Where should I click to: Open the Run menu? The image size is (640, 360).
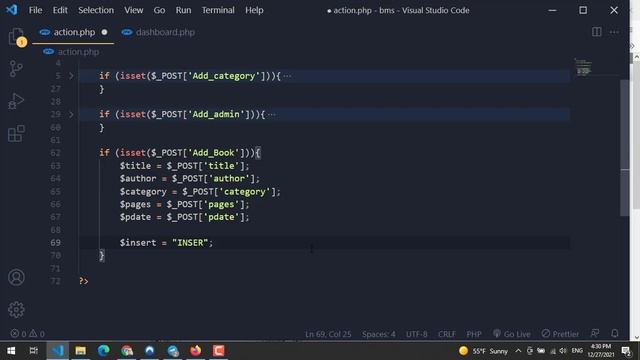(183, 10)
